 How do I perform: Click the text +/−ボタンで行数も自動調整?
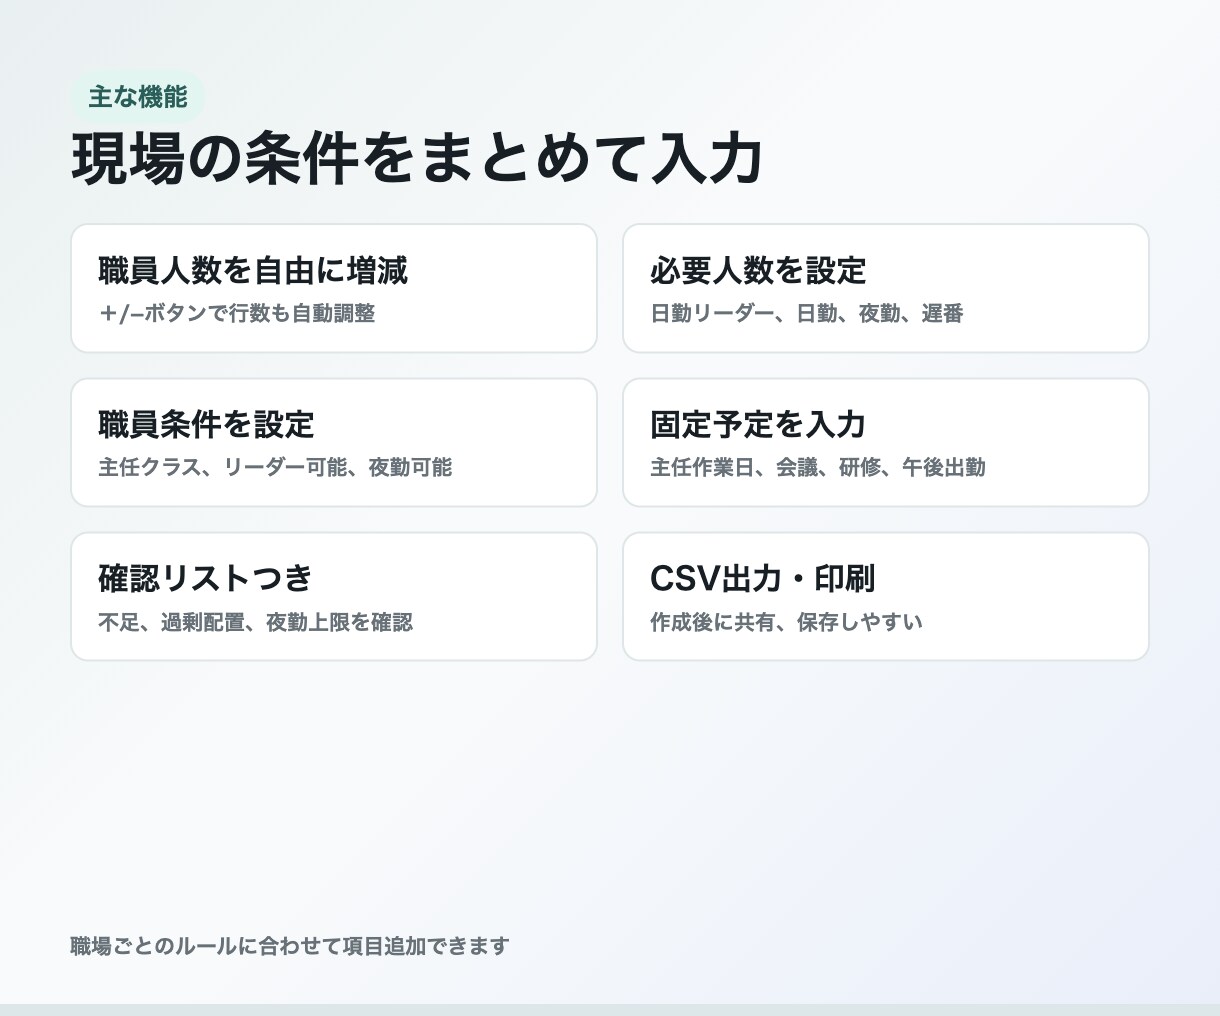(x=237, y=313)
